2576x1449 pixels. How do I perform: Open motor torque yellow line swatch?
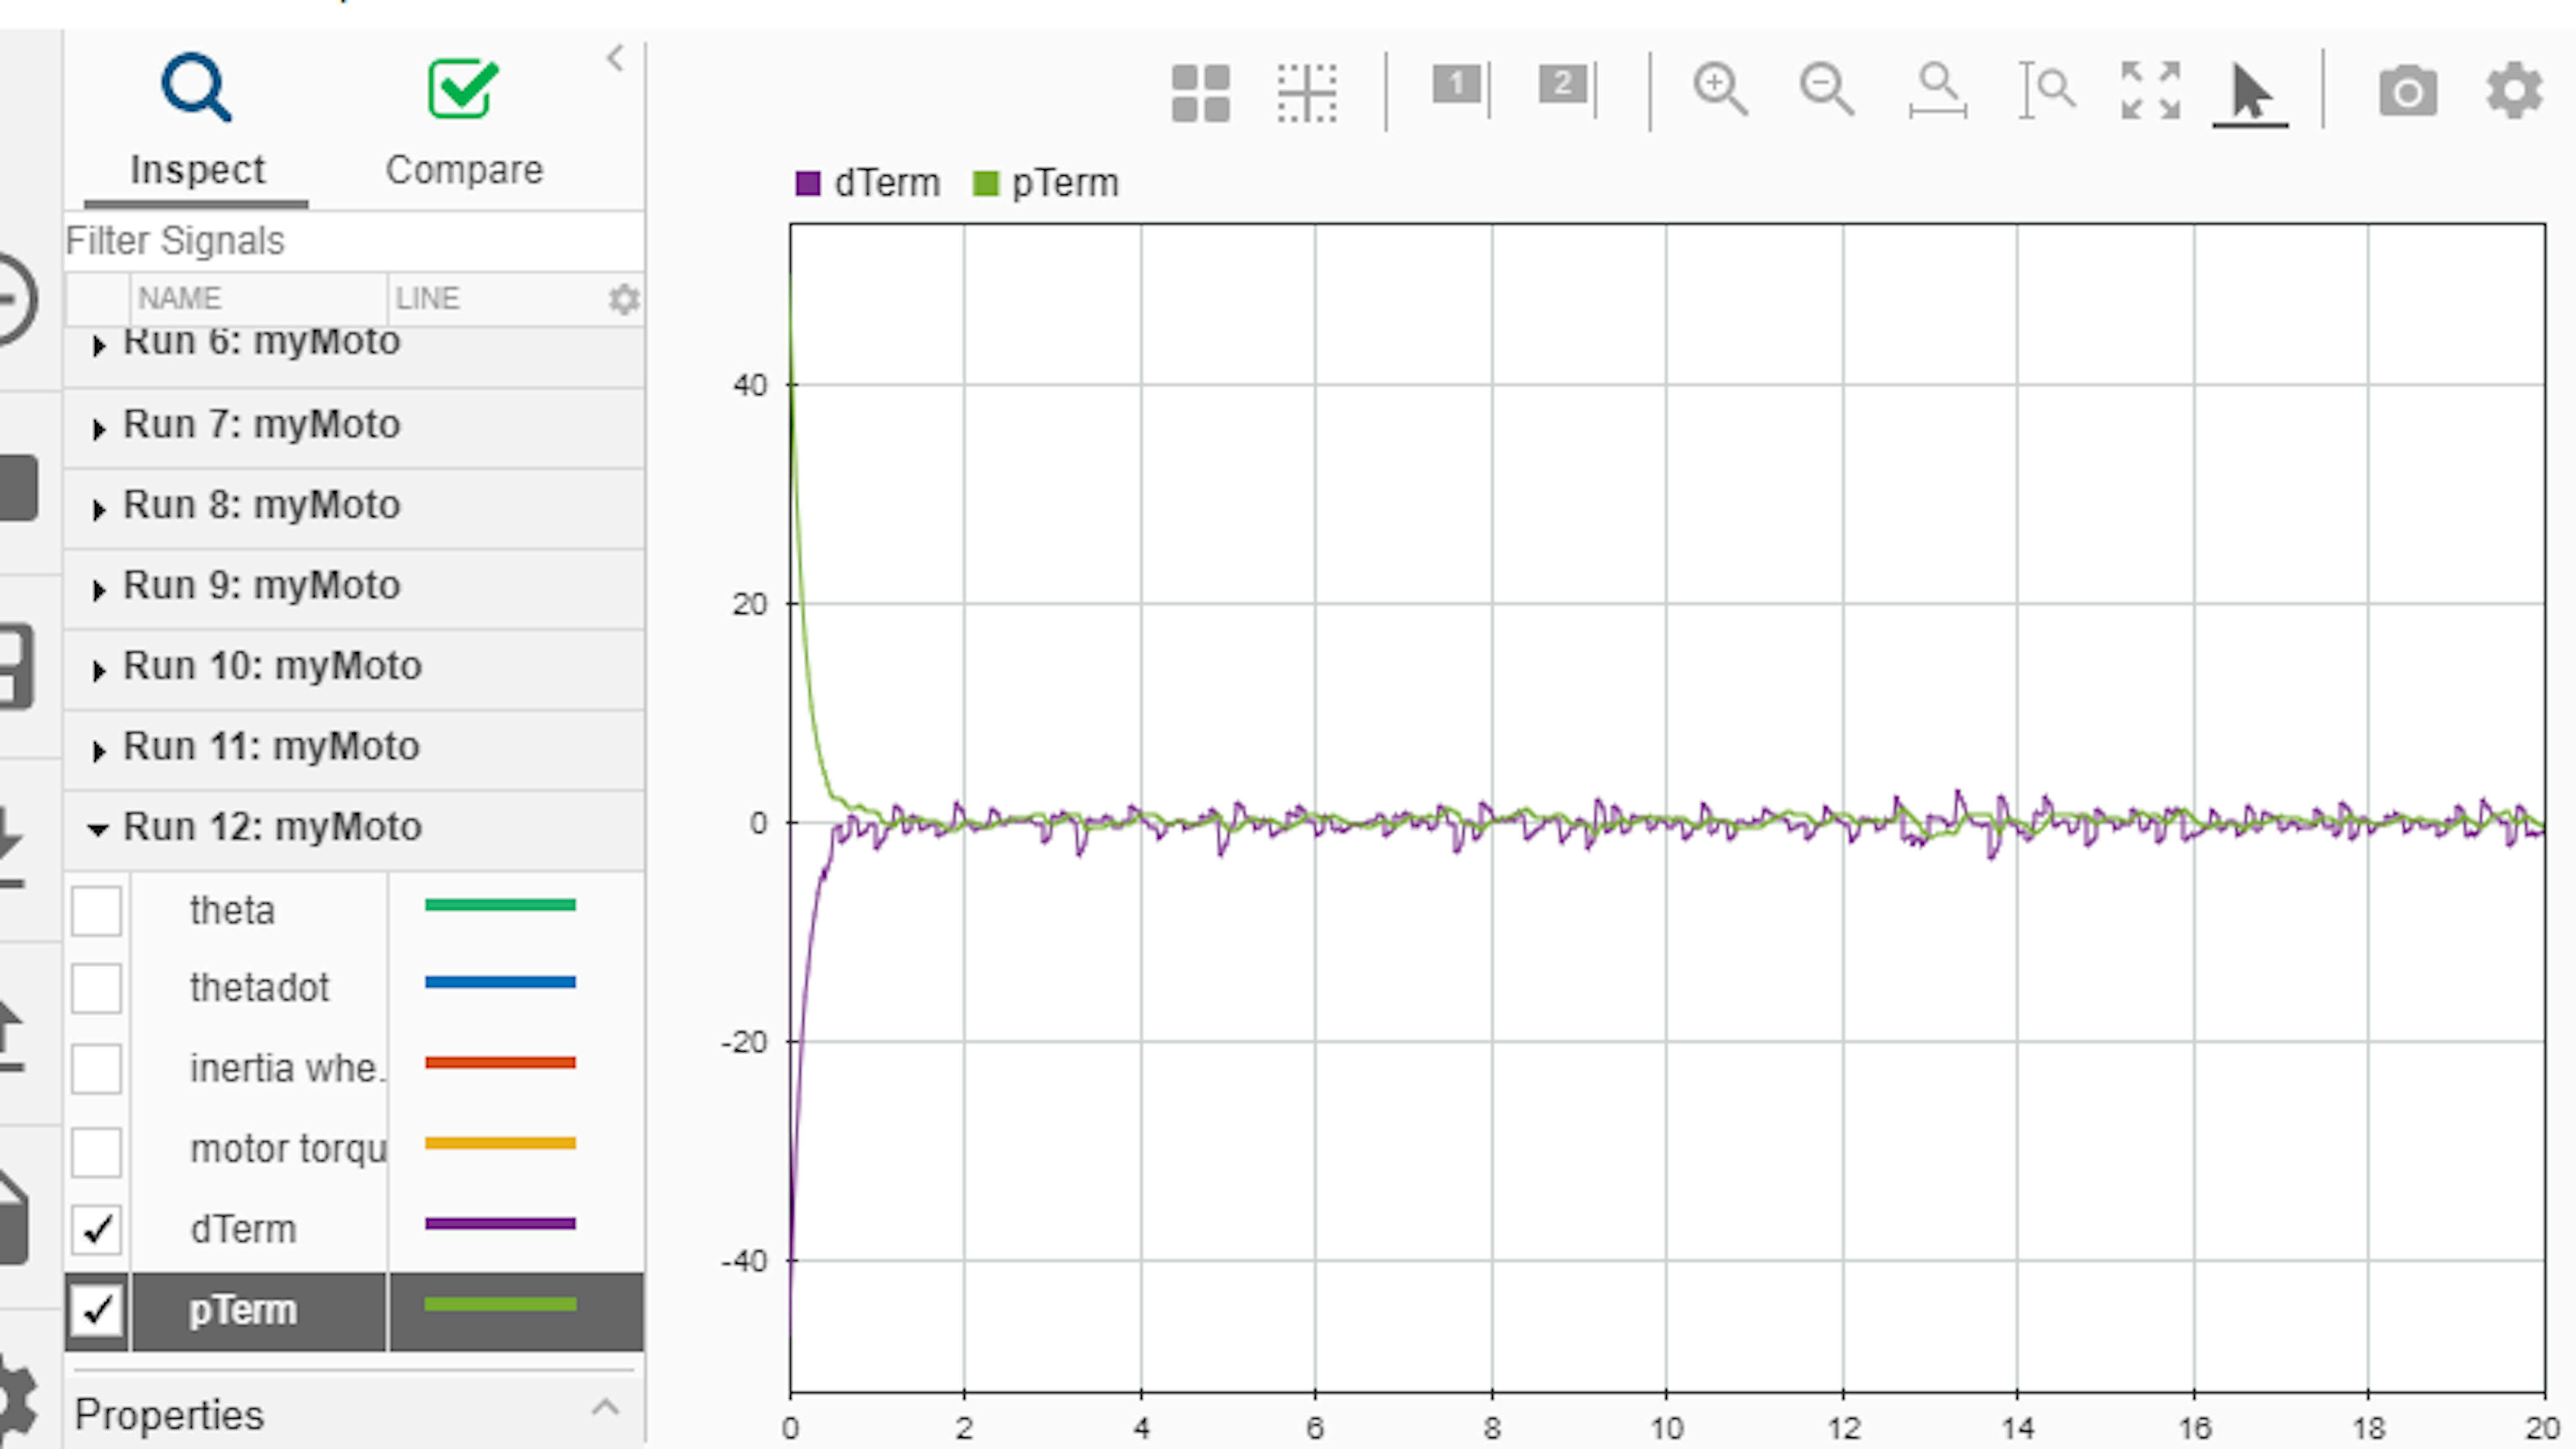[x=500, y=1143]
